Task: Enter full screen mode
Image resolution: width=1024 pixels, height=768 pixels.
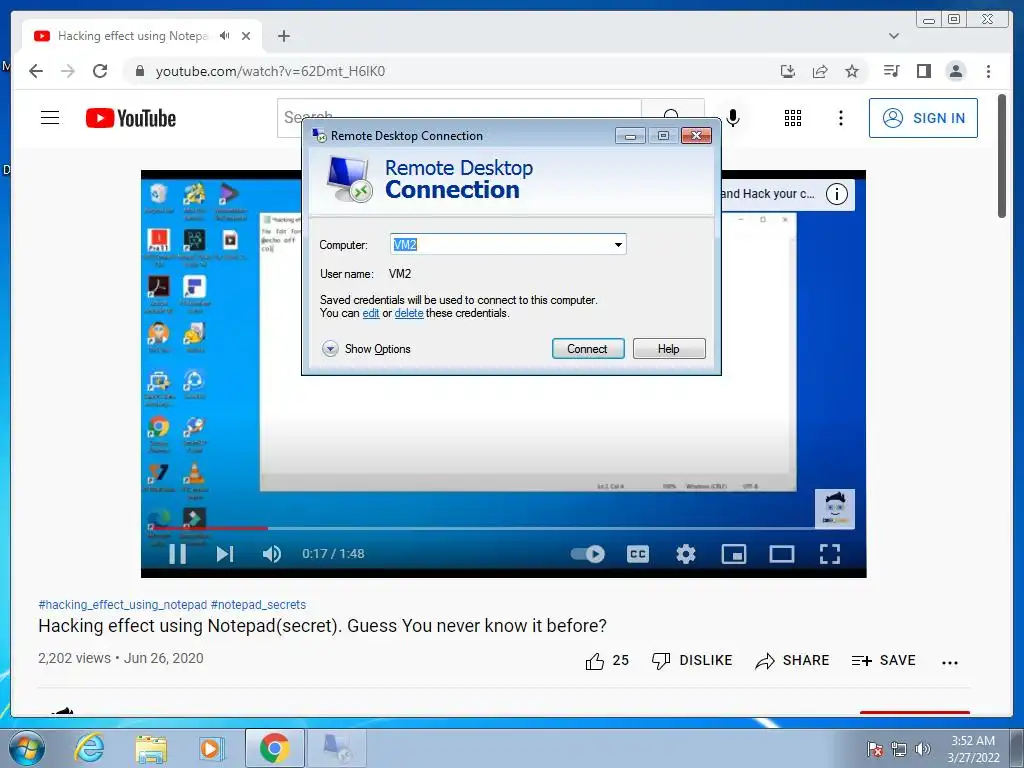Action: 830,554
